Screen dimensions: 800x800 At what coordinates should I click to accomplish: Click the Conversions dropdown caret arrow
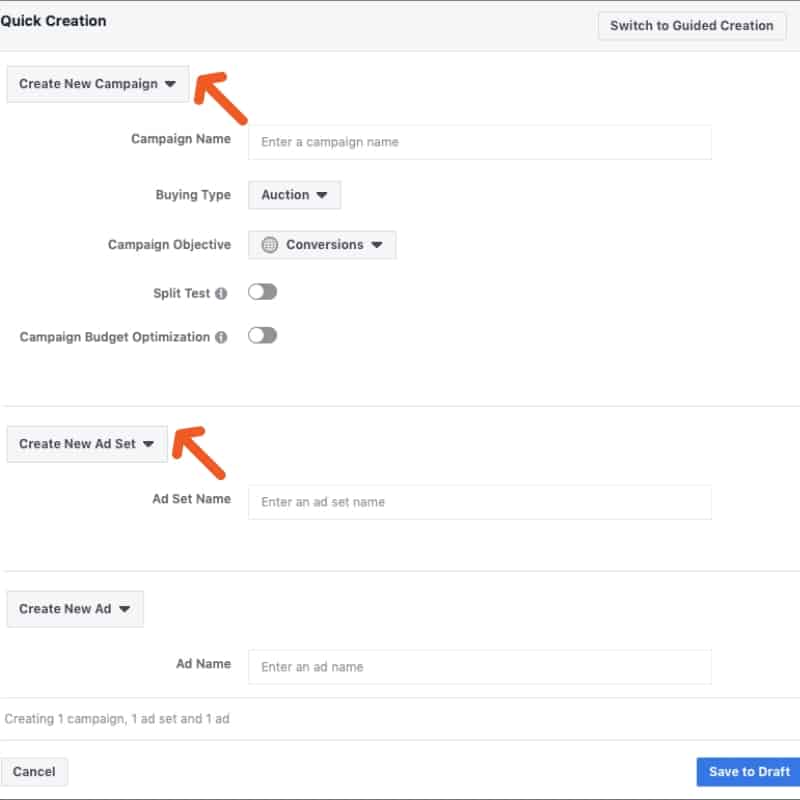[x=377, y=245]
